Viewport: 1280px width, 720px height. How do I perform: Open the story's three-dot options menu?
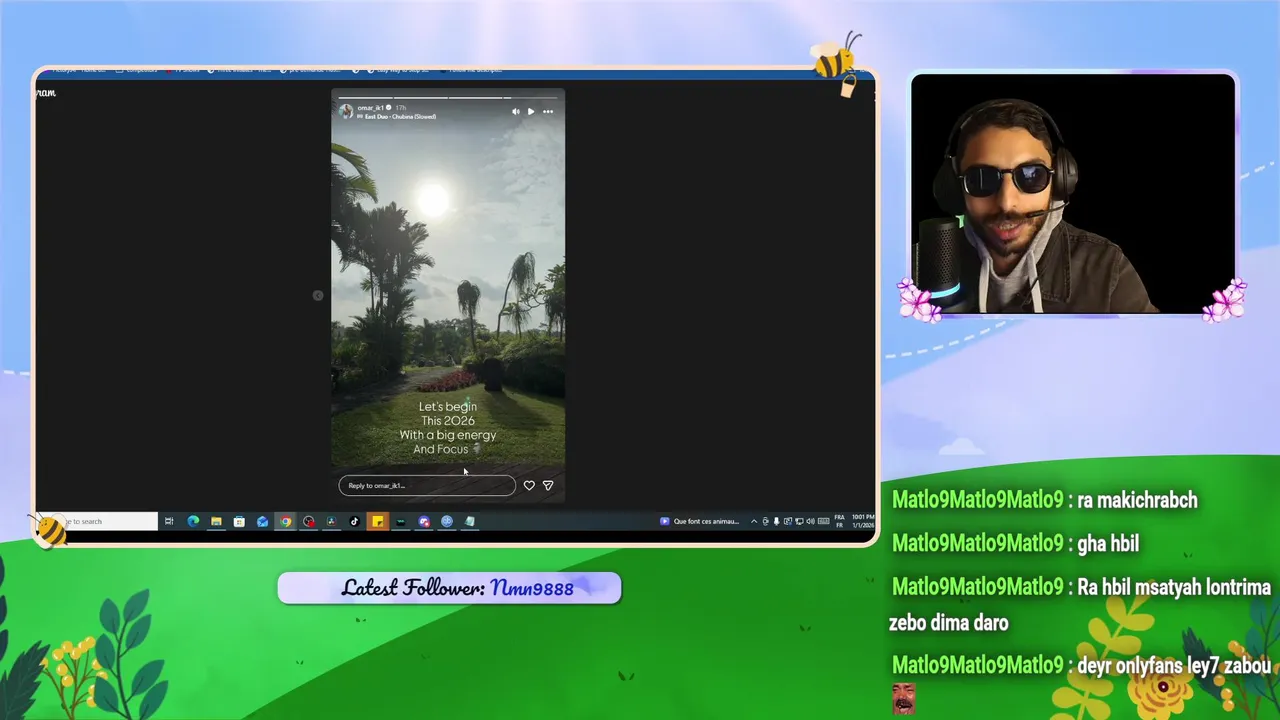(x=548, y=111)
